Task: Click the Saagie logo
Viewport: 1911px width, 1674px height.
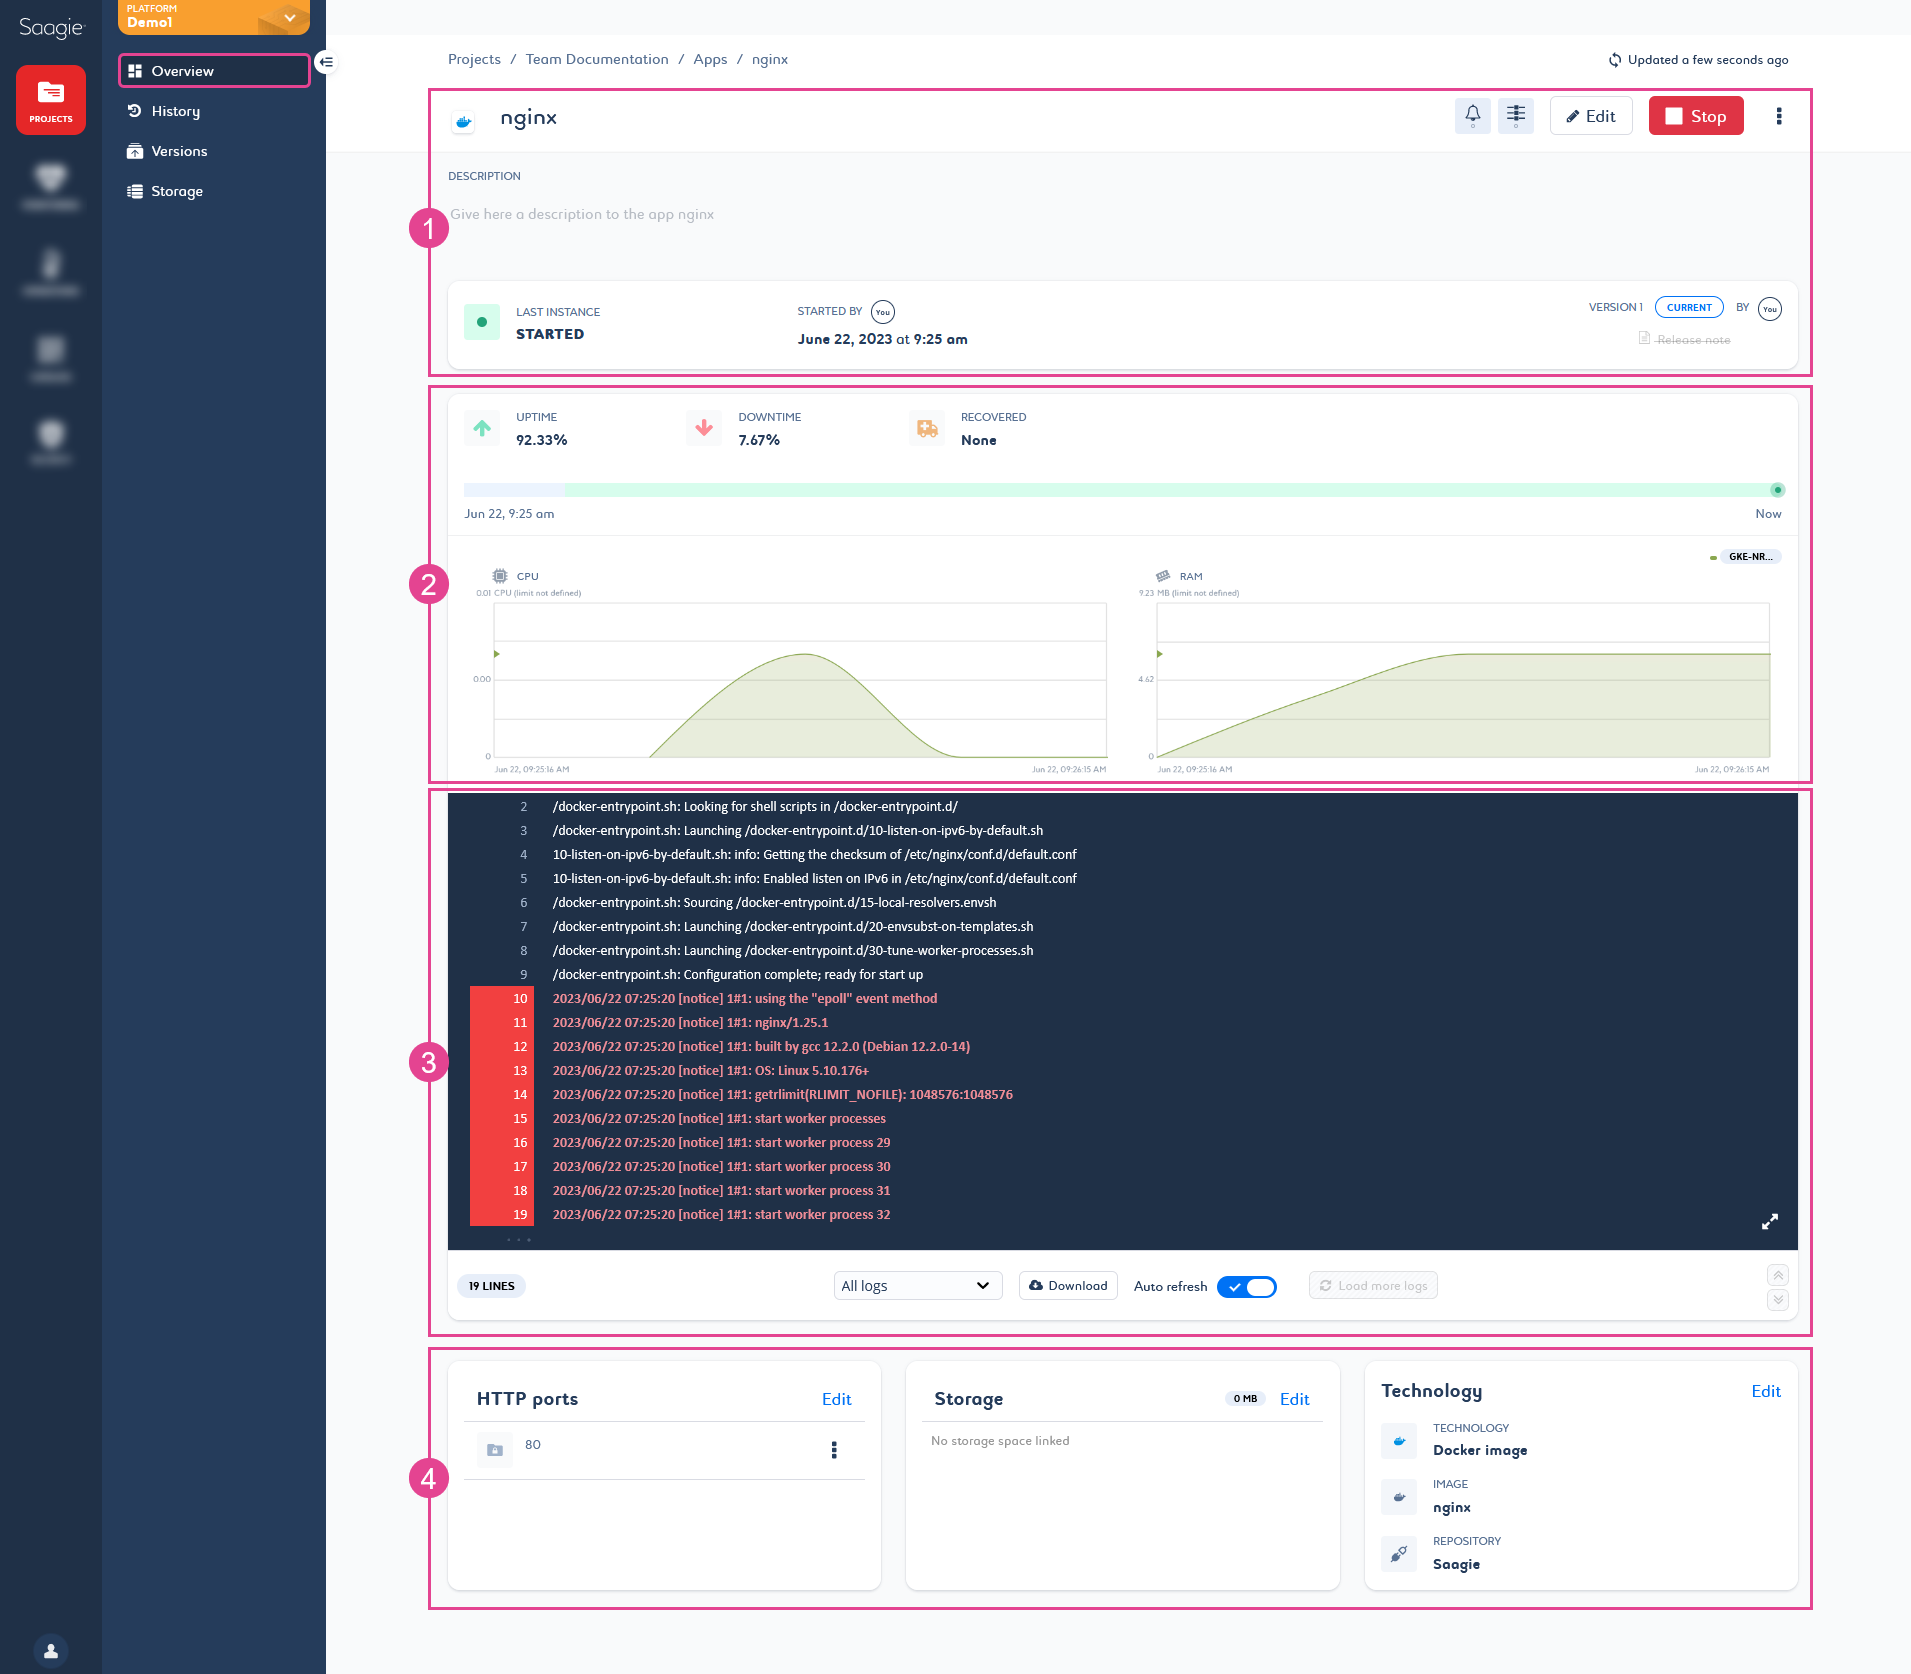Action: click(51, 27)
